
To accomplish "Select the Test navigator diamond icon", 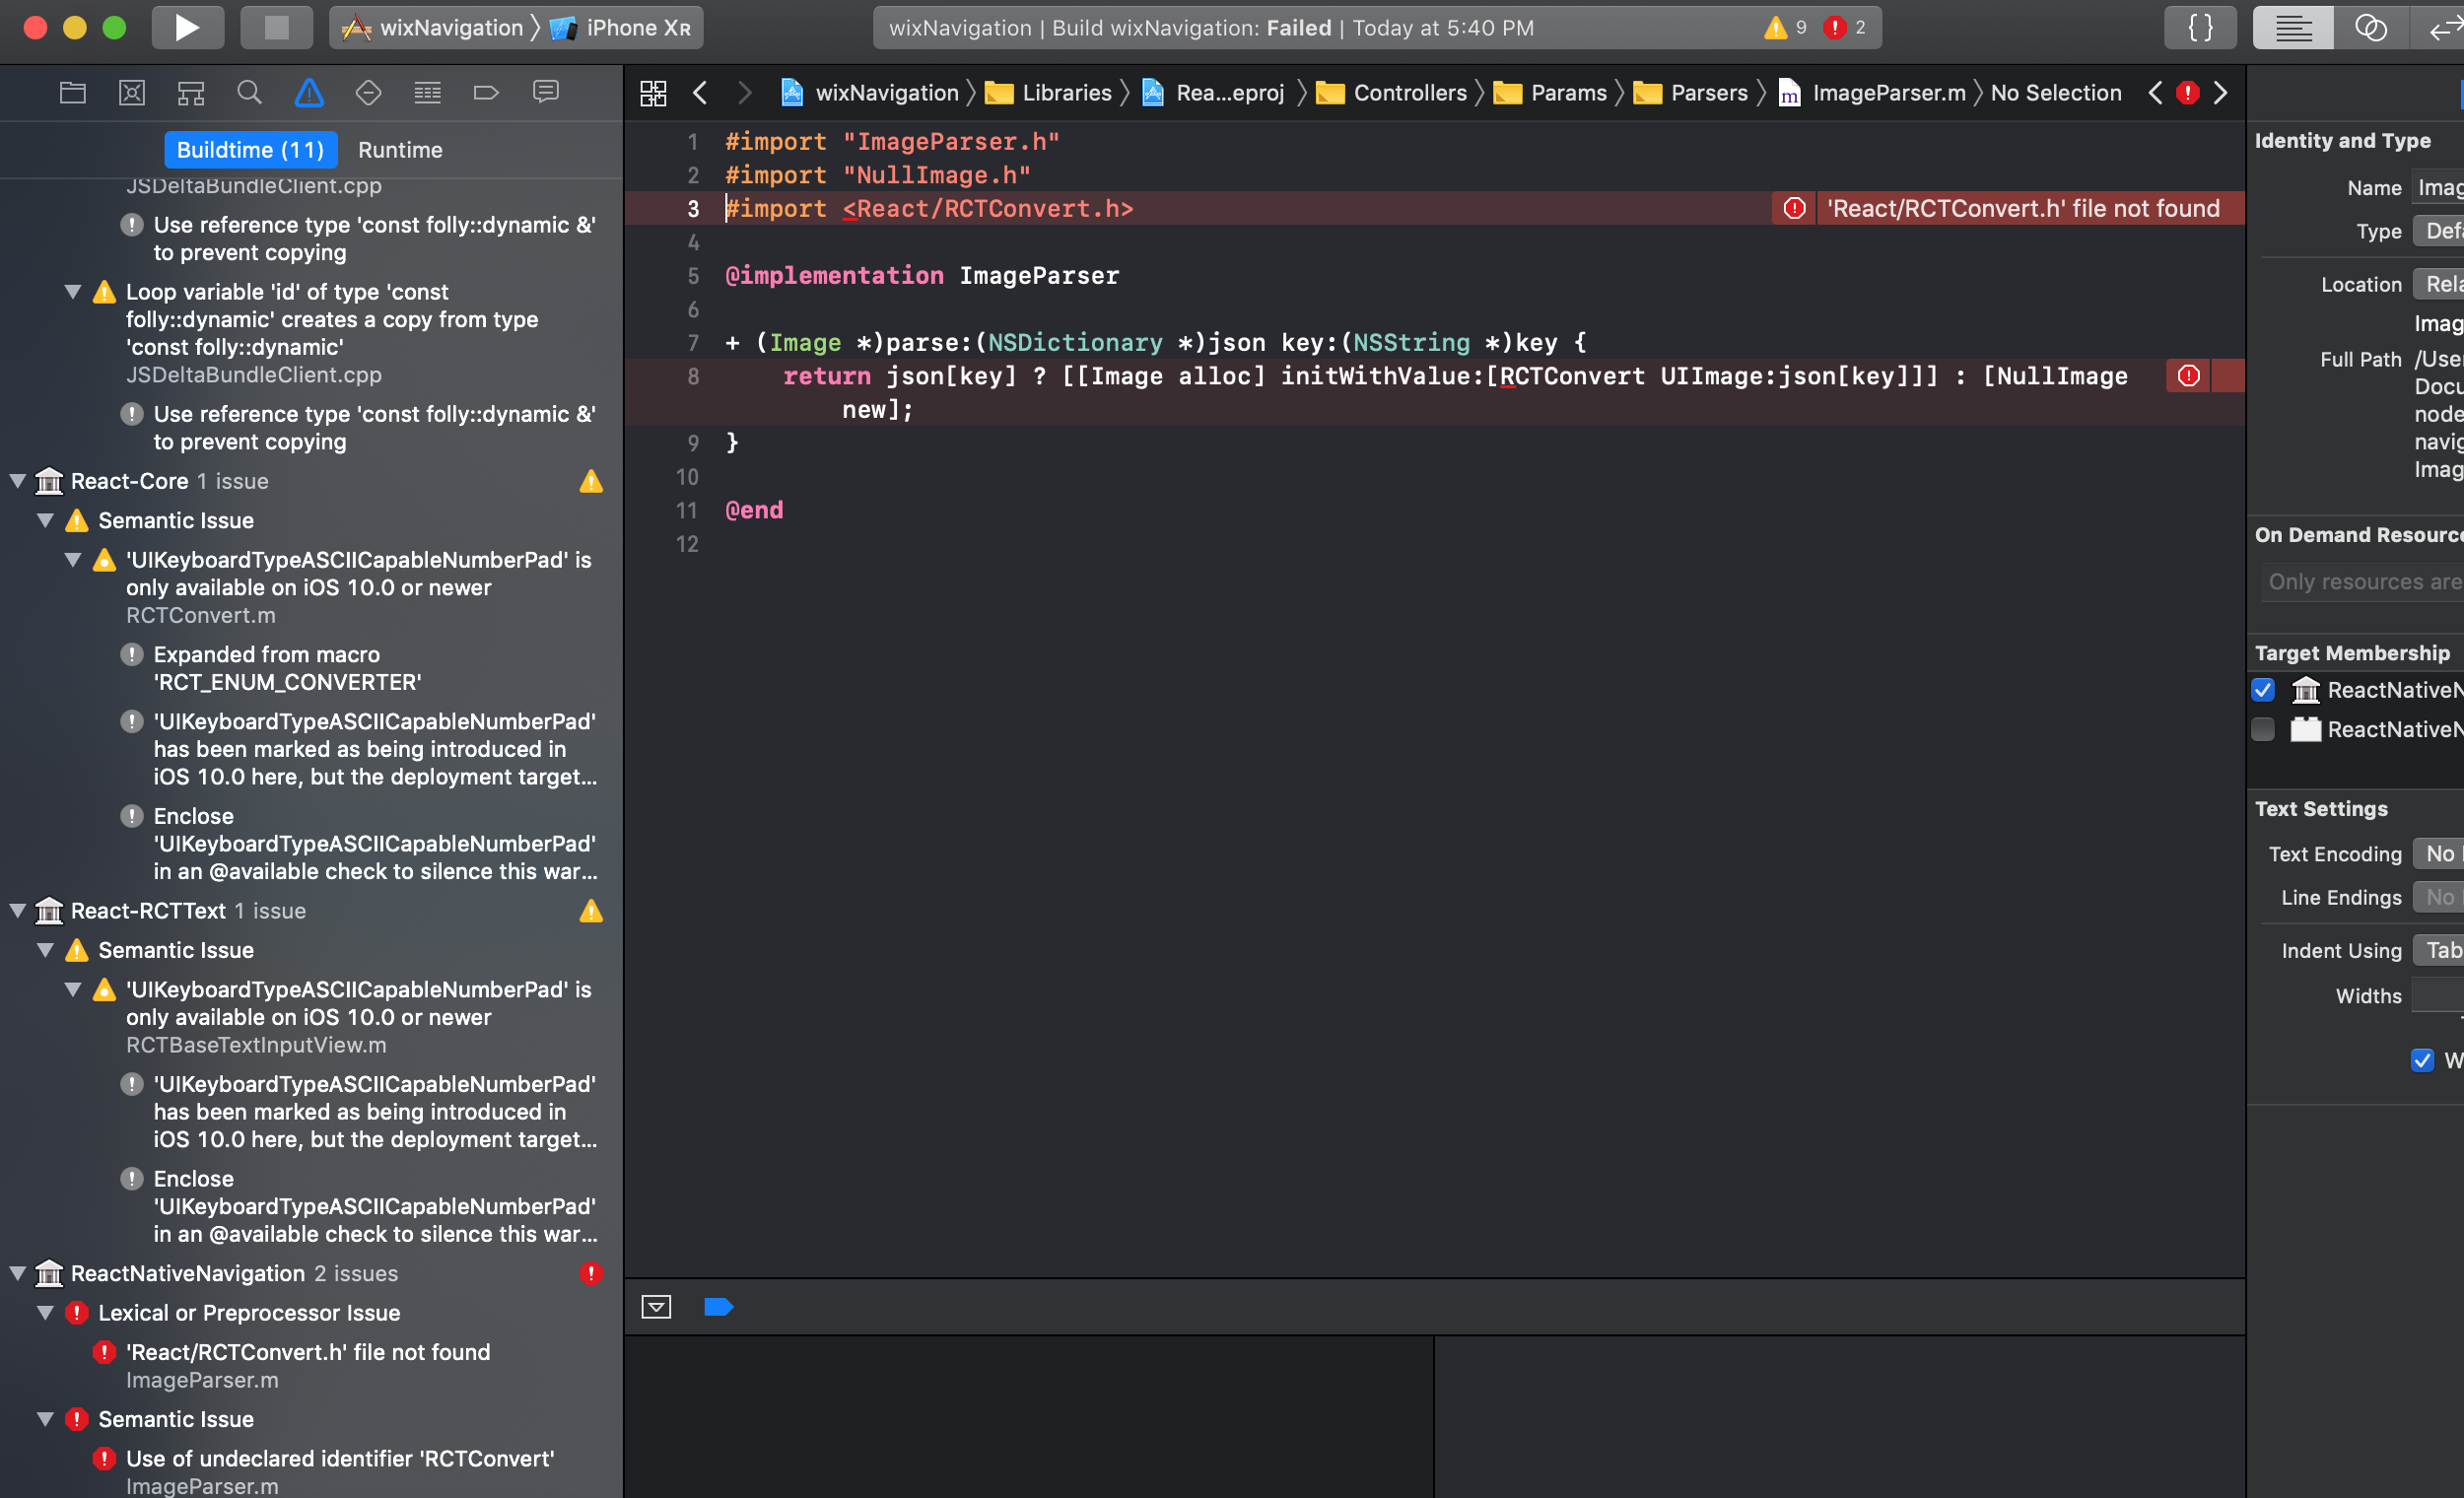I will 368,92.
